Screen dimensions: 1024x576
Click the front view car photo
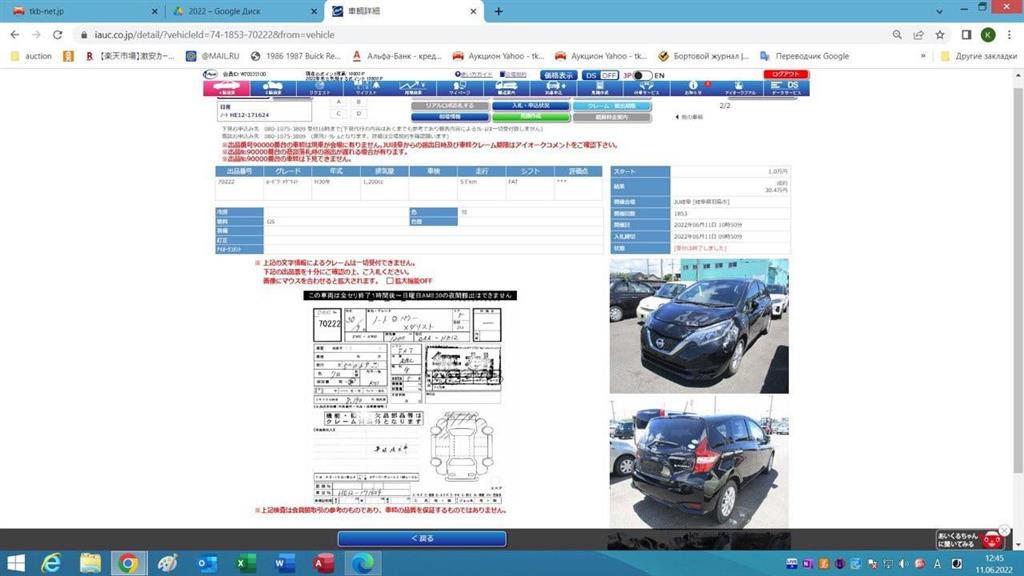pos(698,326)
